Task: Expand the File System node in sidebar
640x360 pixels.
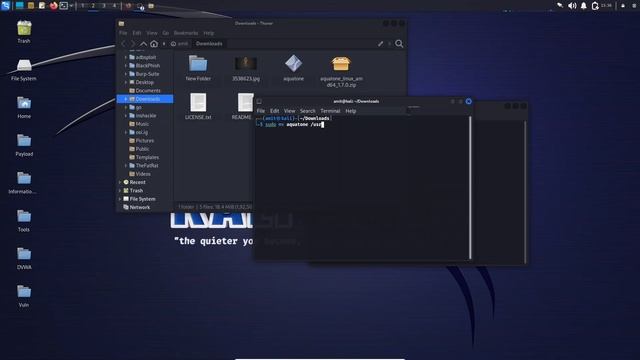Action: (x=120, y=199)
